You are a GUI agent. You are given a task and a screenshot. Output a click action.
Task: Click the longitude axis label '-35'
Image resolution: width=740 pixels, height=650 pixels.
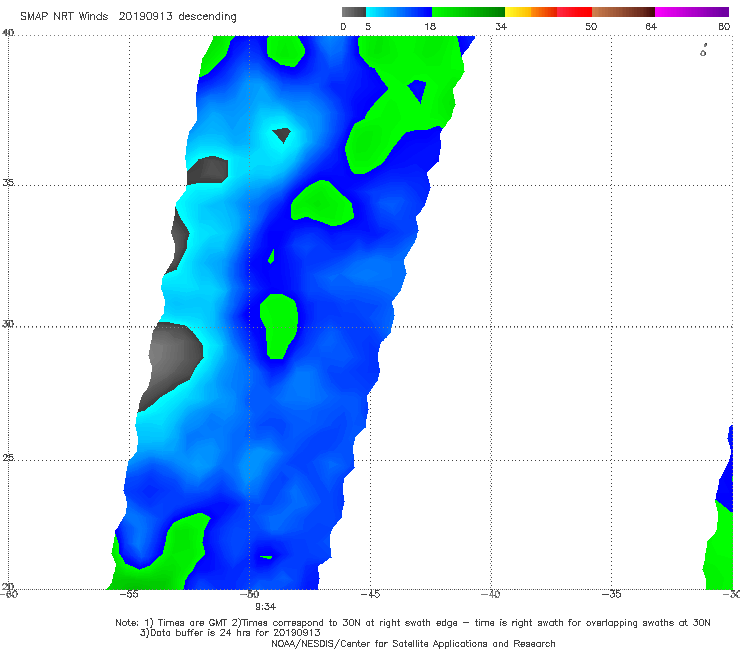coord(612,594)
